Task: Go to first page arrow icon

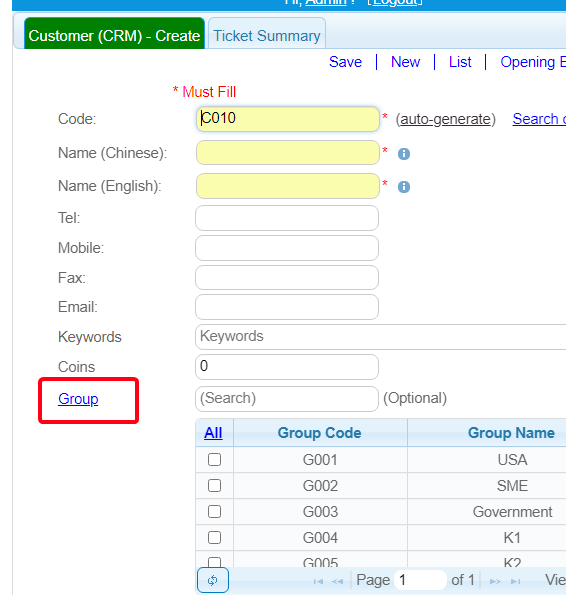Action: (x=318, y=581)
